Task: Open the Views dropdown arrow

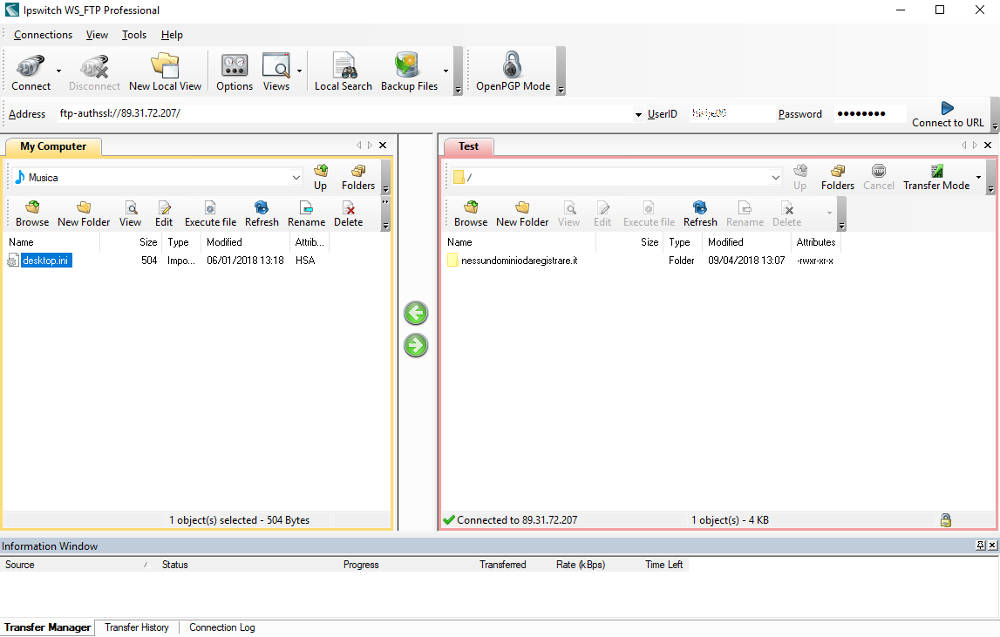Action: 299,71
